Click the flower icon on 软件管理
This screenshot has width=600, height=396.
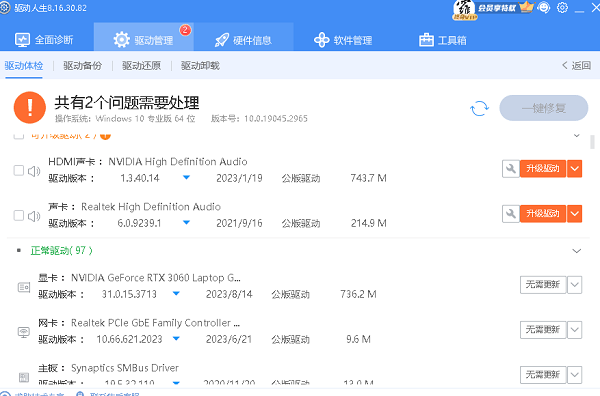[x=321, y=40]
